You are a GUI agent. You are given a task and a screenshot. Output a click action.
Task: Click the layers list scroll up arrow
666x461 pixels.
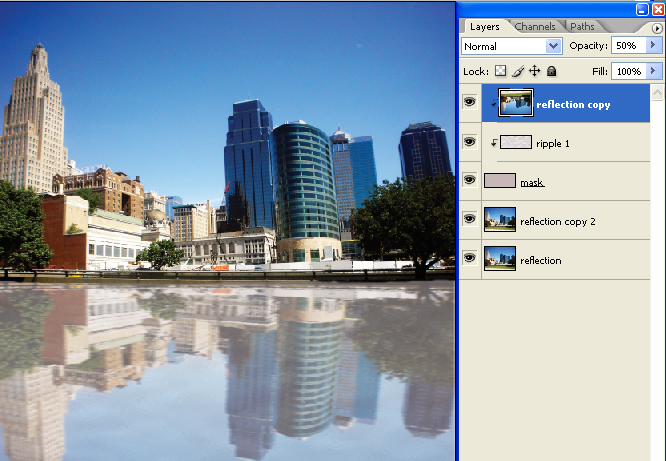[658, 92]
